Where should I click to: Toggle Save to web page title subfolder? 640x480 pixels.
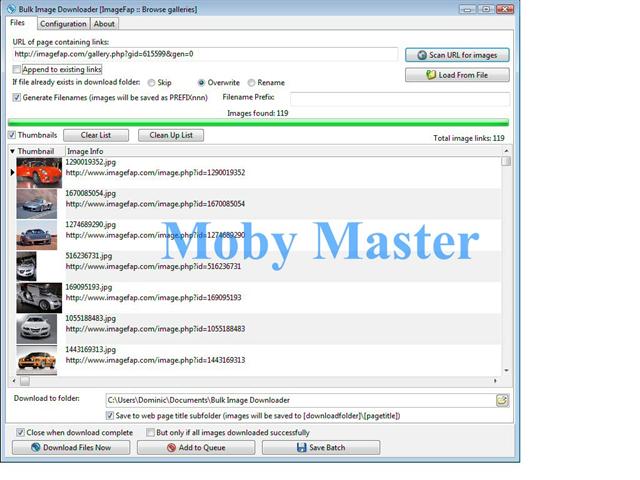point(109,416)
